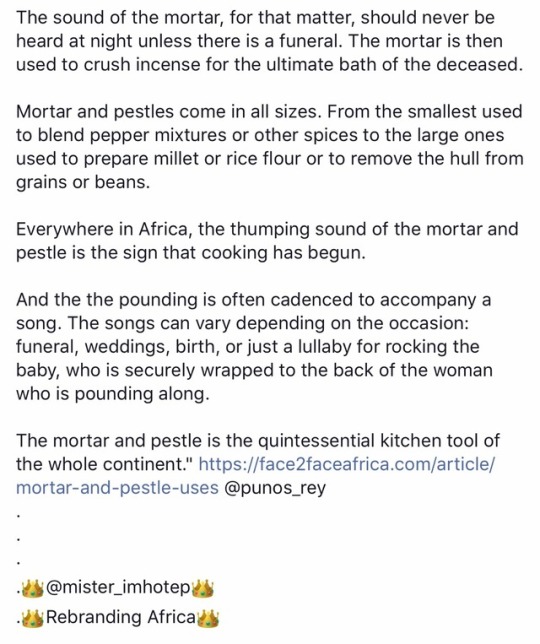Click the crown emoji before @mister_imhotep

click(32, 588)
